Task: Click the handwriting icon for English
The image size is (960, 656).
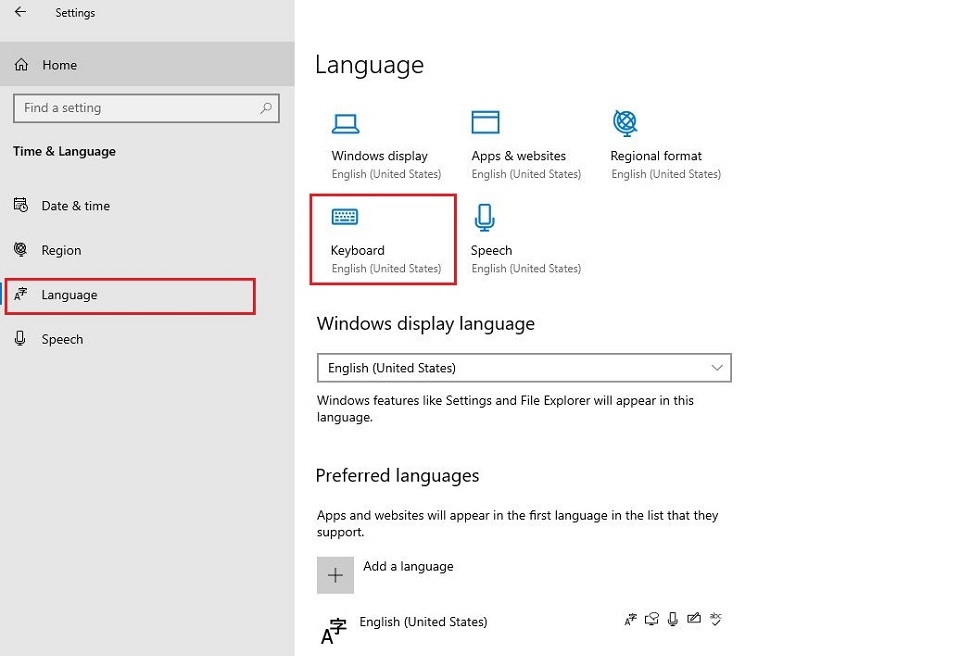Action: click(x=694, y=620)
